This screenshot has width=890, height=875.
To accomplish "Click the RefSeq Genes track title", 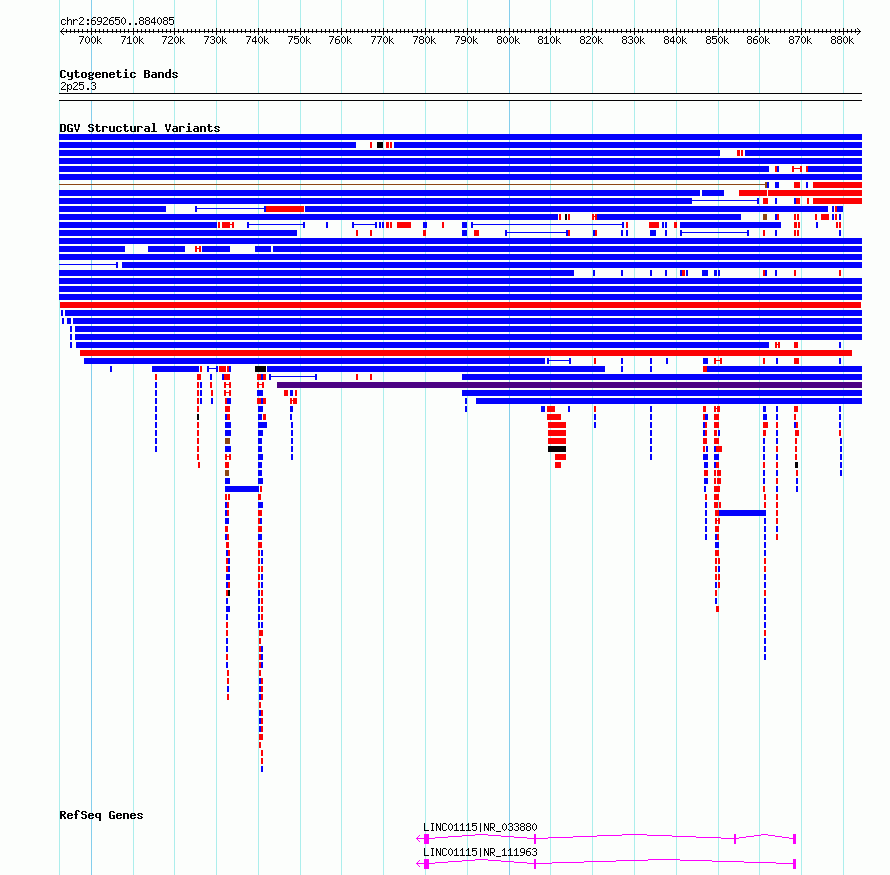I will coord(101,815).
